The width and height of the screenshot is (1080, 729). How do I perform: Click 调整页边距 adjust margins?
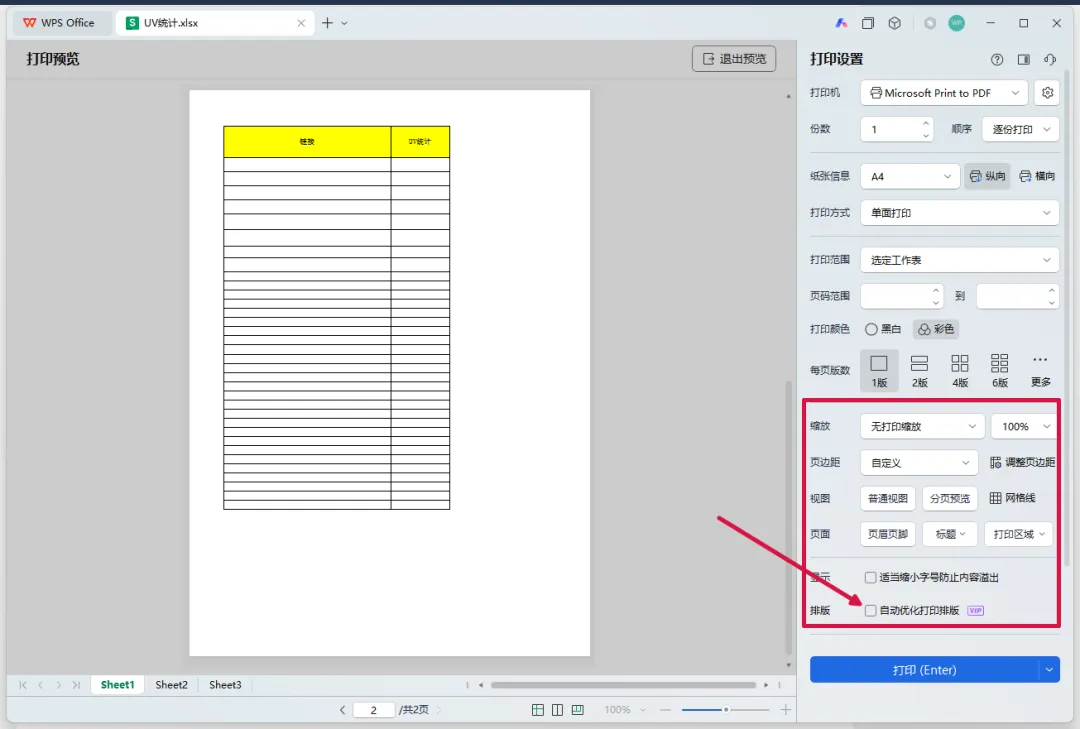pyautogui.click(x=1022, y=462)
